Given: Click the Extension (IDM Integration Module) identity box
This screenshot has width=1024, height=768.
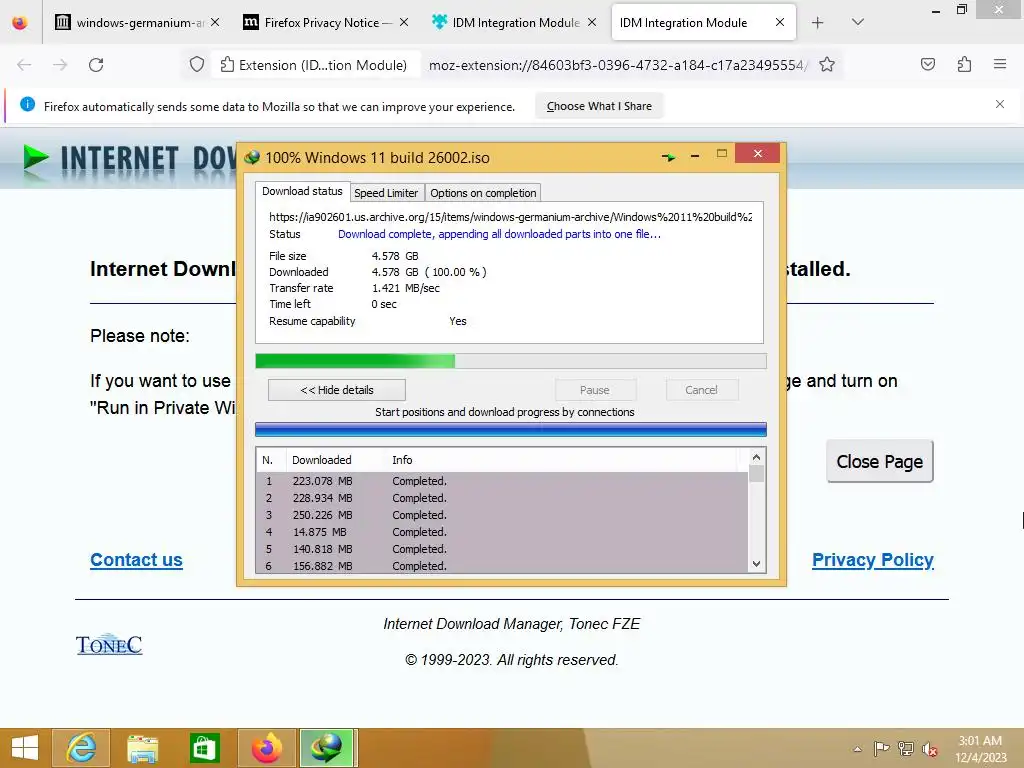Looking at the screenshot, I should (x=315, y=65).
